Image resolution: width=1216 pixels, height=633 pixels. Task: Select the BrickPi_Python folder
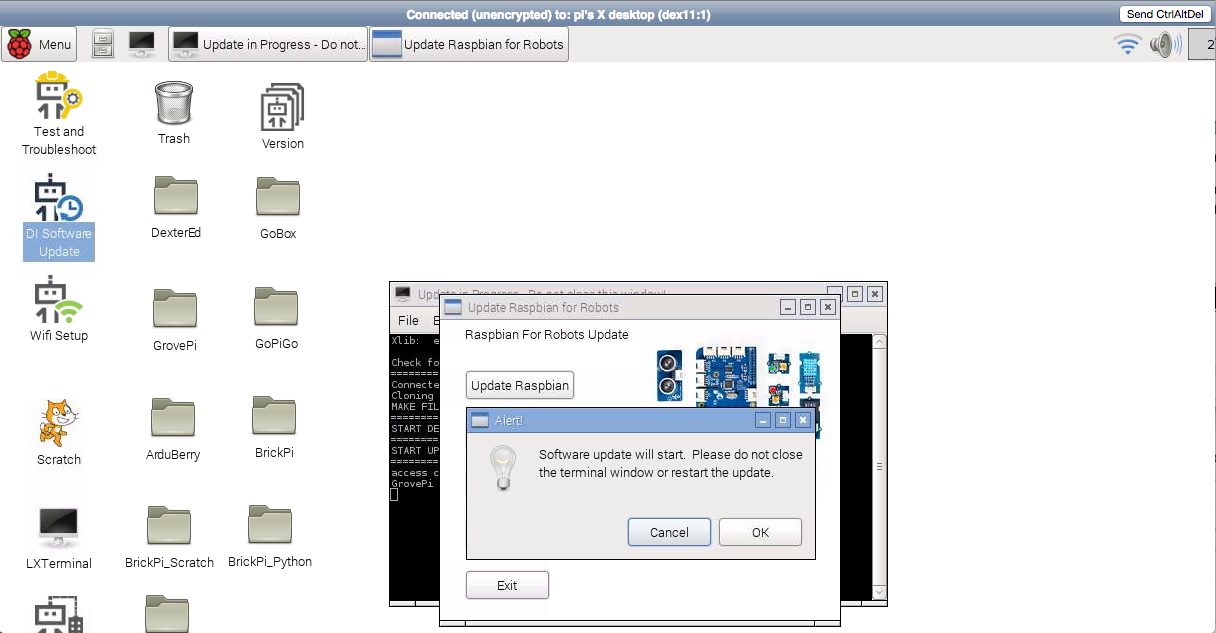click(270, 536)
